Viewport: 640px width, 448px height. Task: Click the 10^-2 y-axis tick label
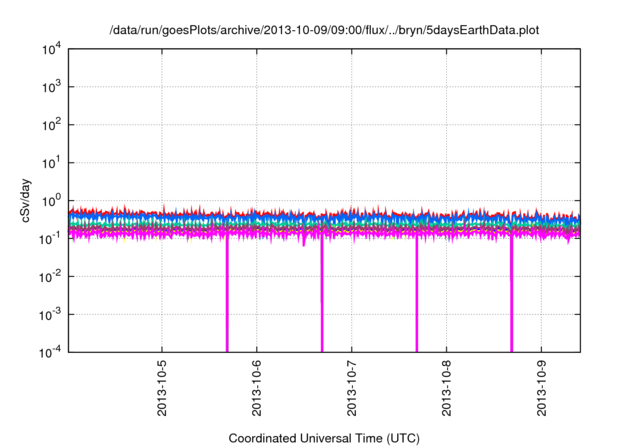click(x=50, y=277)
